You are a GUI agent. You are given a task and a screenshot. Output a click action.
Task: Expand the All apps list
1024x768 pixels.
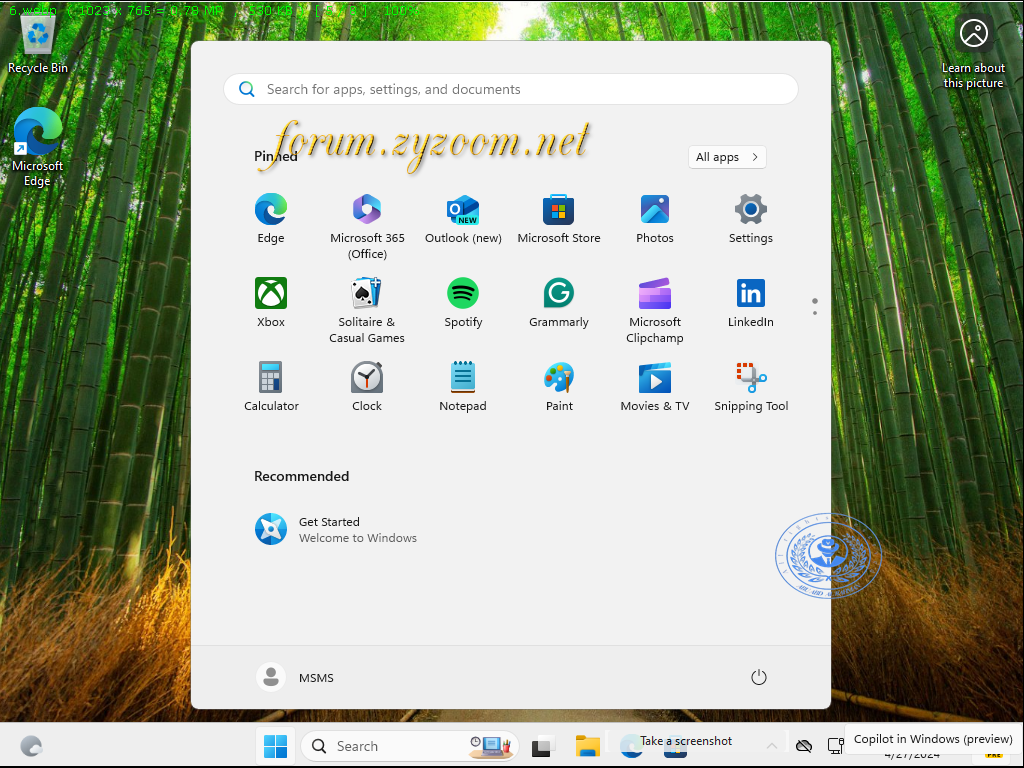[727, 157]
